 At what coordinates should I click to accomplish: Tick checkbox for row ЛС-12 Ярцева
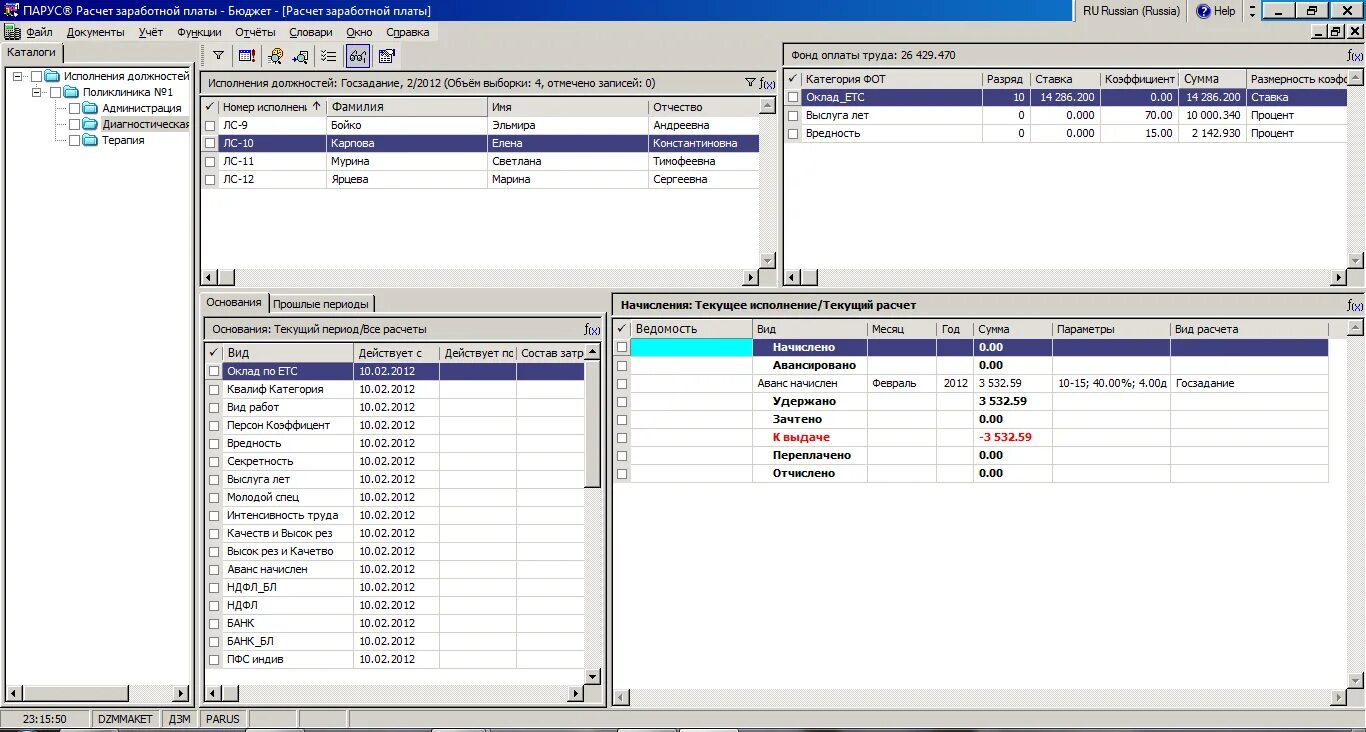[x=210, y=180]
